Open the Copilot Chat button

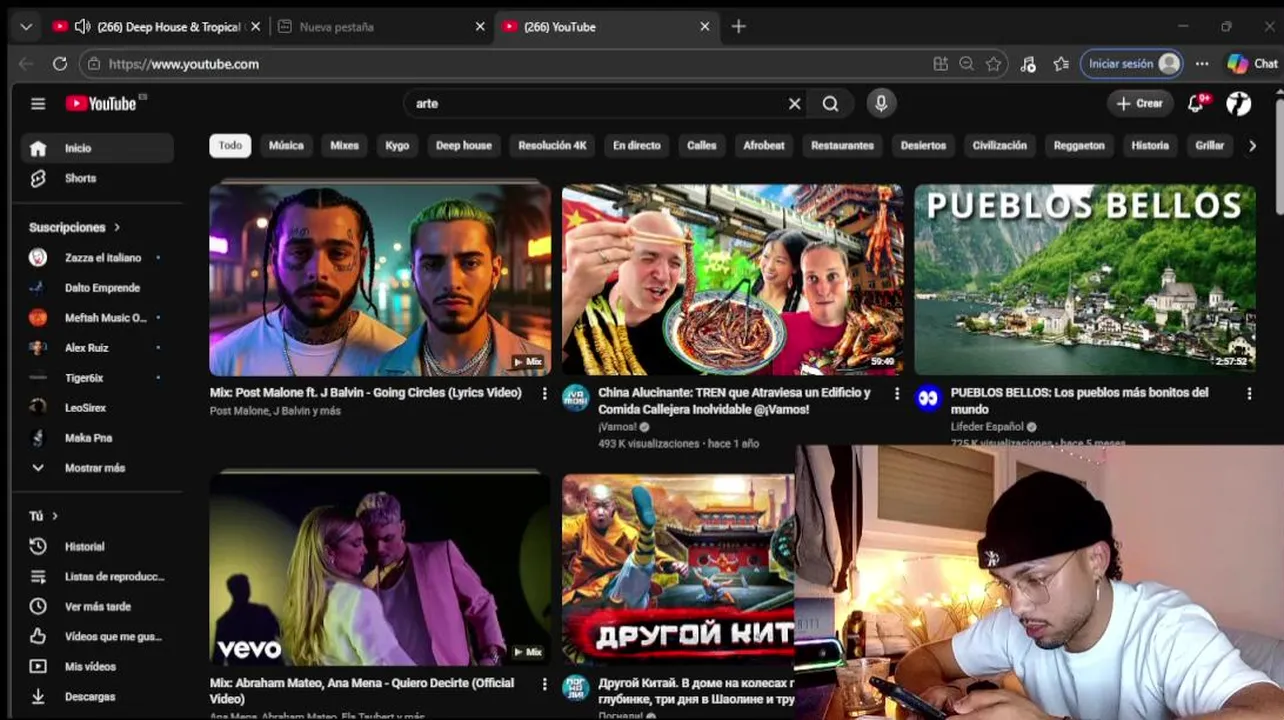click(1252, 64)
